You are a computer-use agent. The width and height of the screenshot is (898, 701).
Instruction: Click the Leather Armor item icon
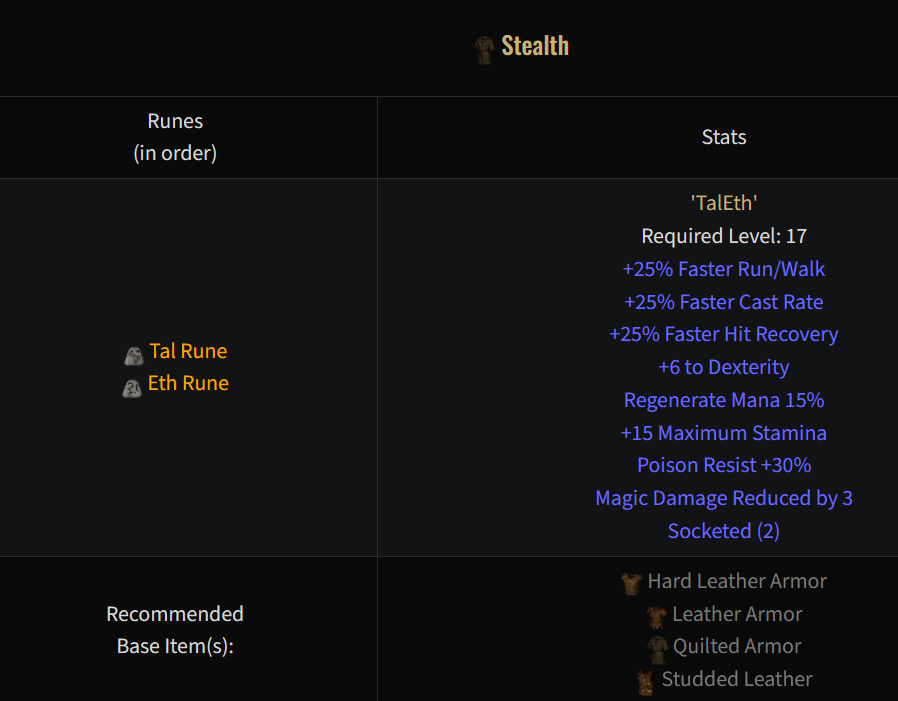(x=656, y=616)
